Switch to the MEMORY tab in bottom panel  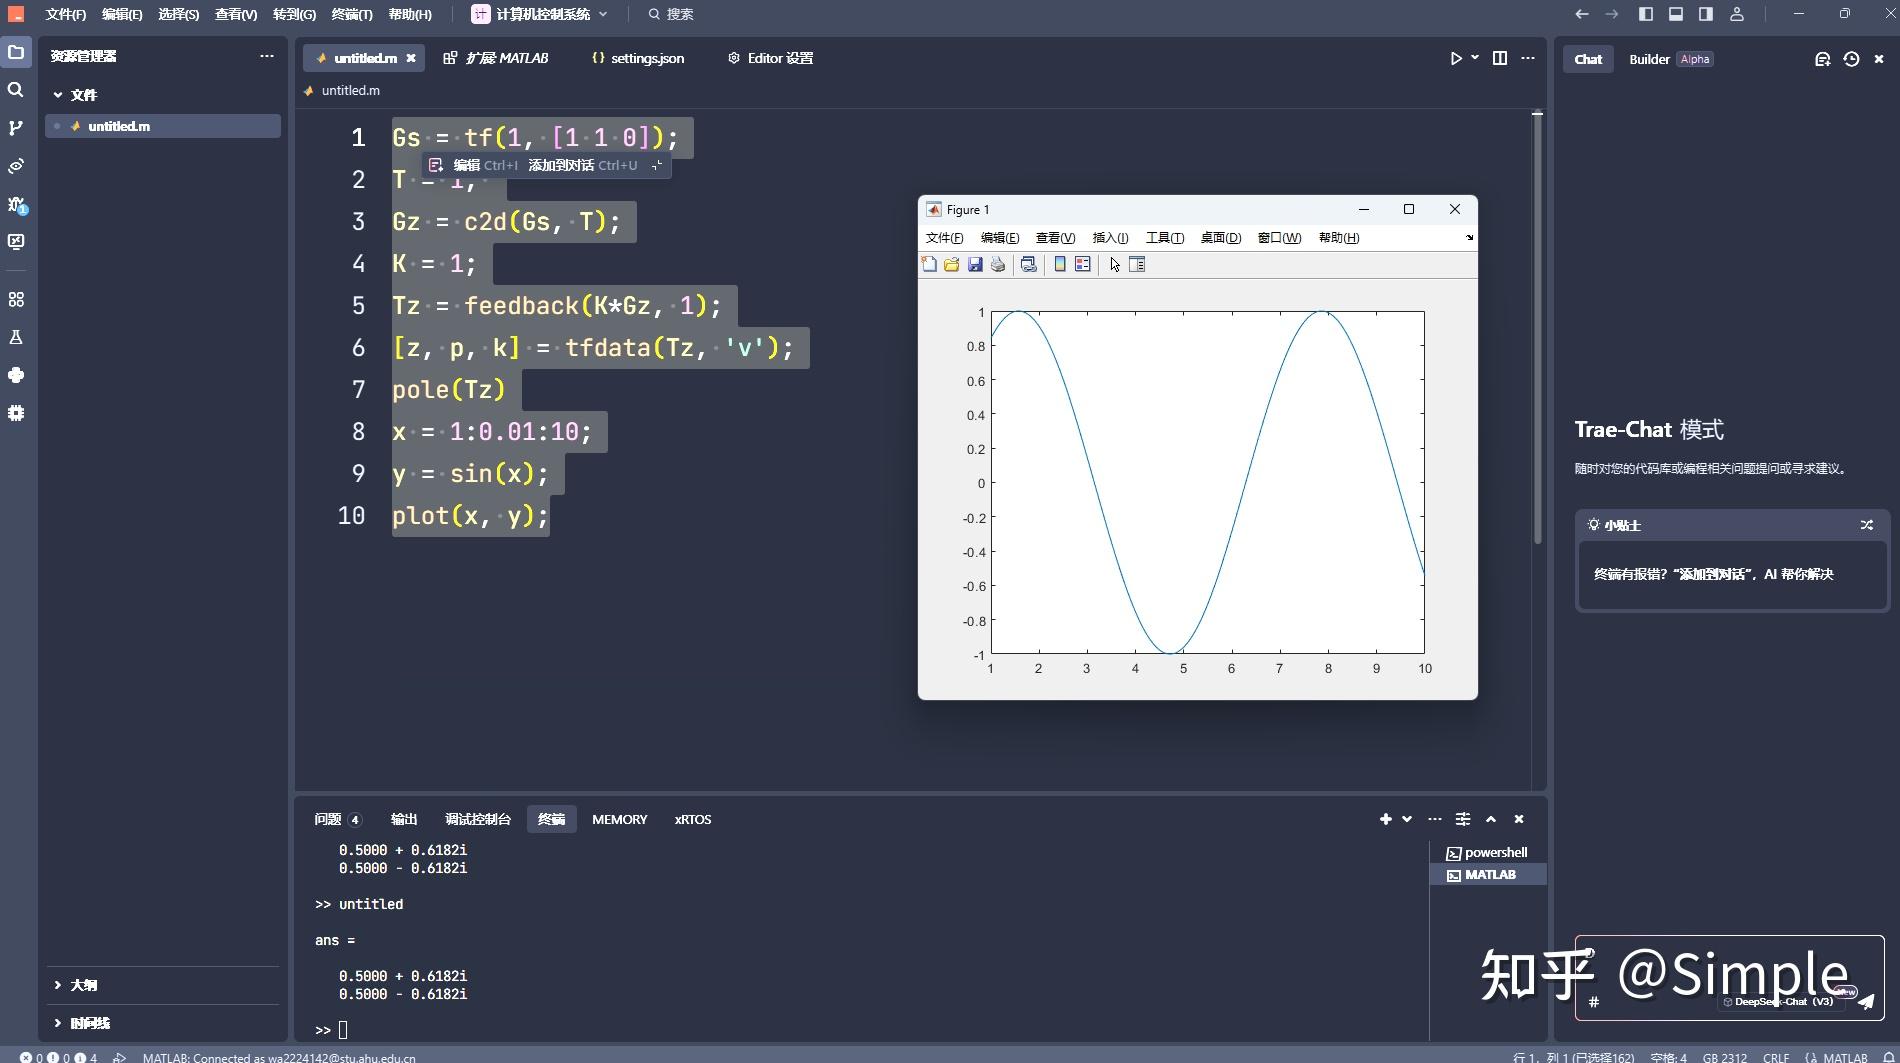(619, 819)
